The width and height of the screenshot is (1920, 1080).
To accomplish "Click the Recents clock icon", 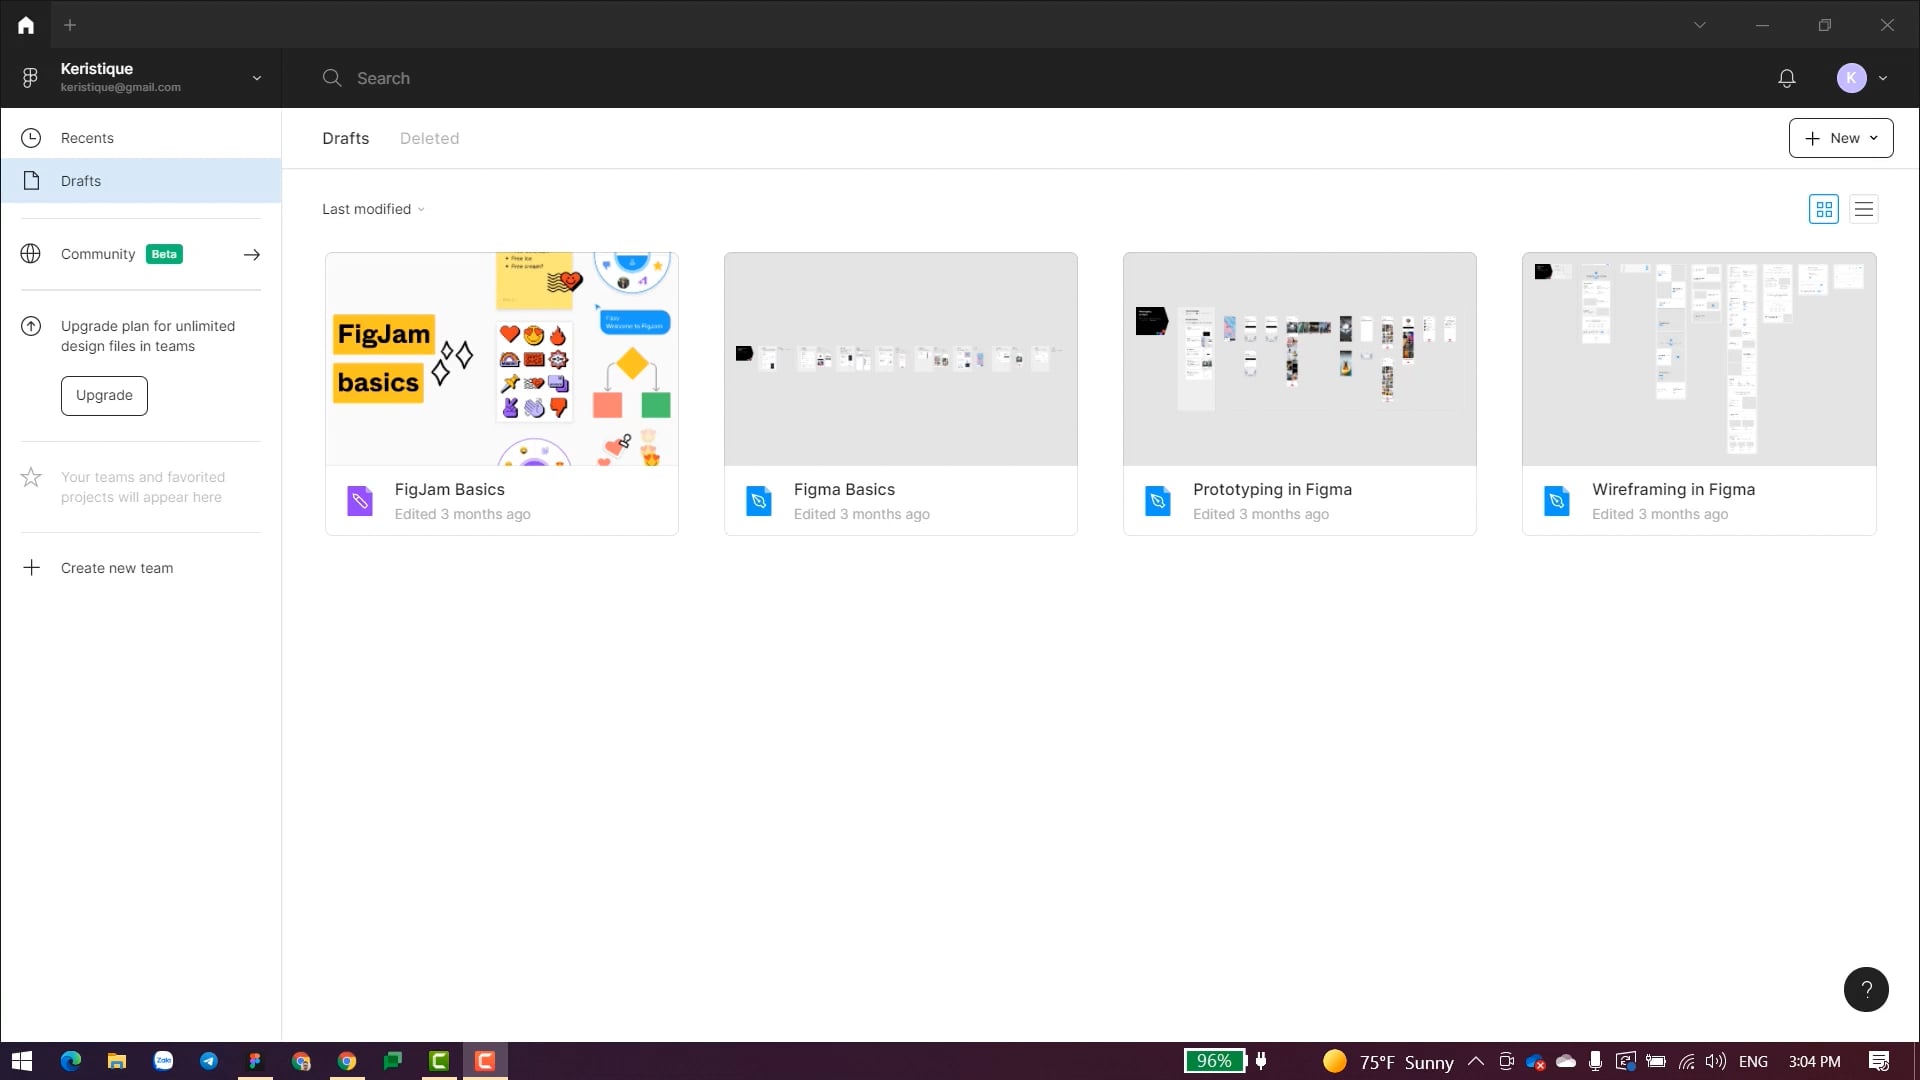I will (31, 138).
